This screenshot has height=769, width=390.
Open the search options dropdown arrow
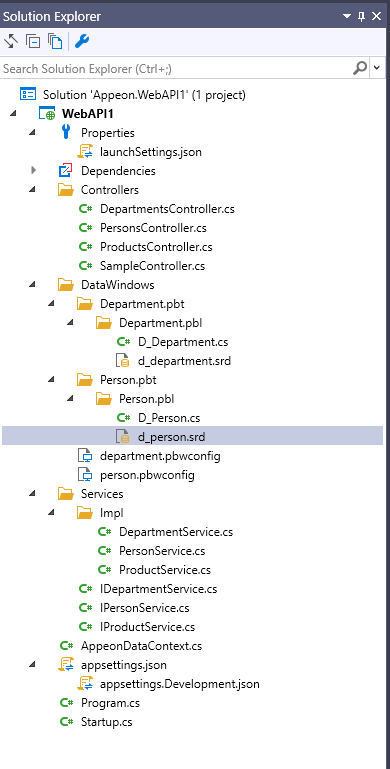point(377,68)
